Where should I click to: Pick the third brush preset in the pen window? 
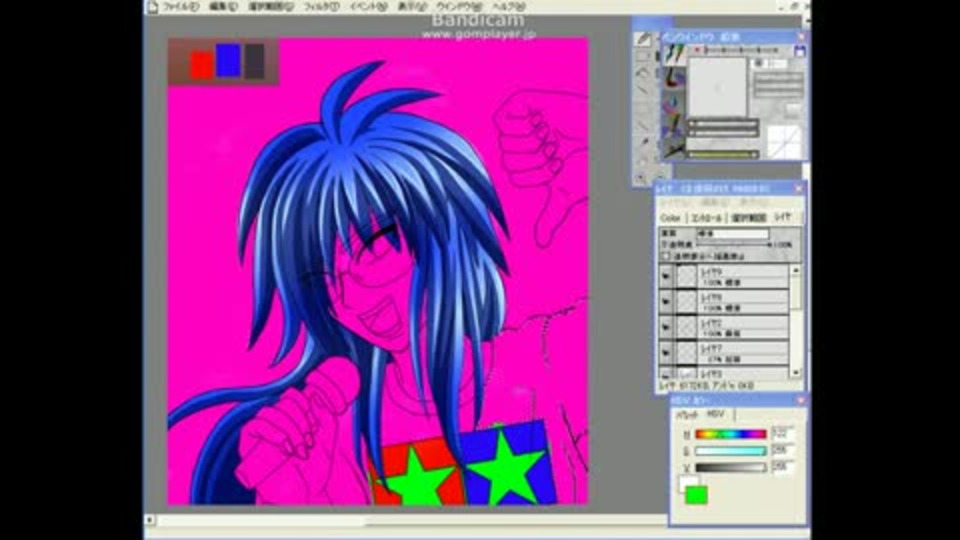pyautogui.click(x=674, y=103)
